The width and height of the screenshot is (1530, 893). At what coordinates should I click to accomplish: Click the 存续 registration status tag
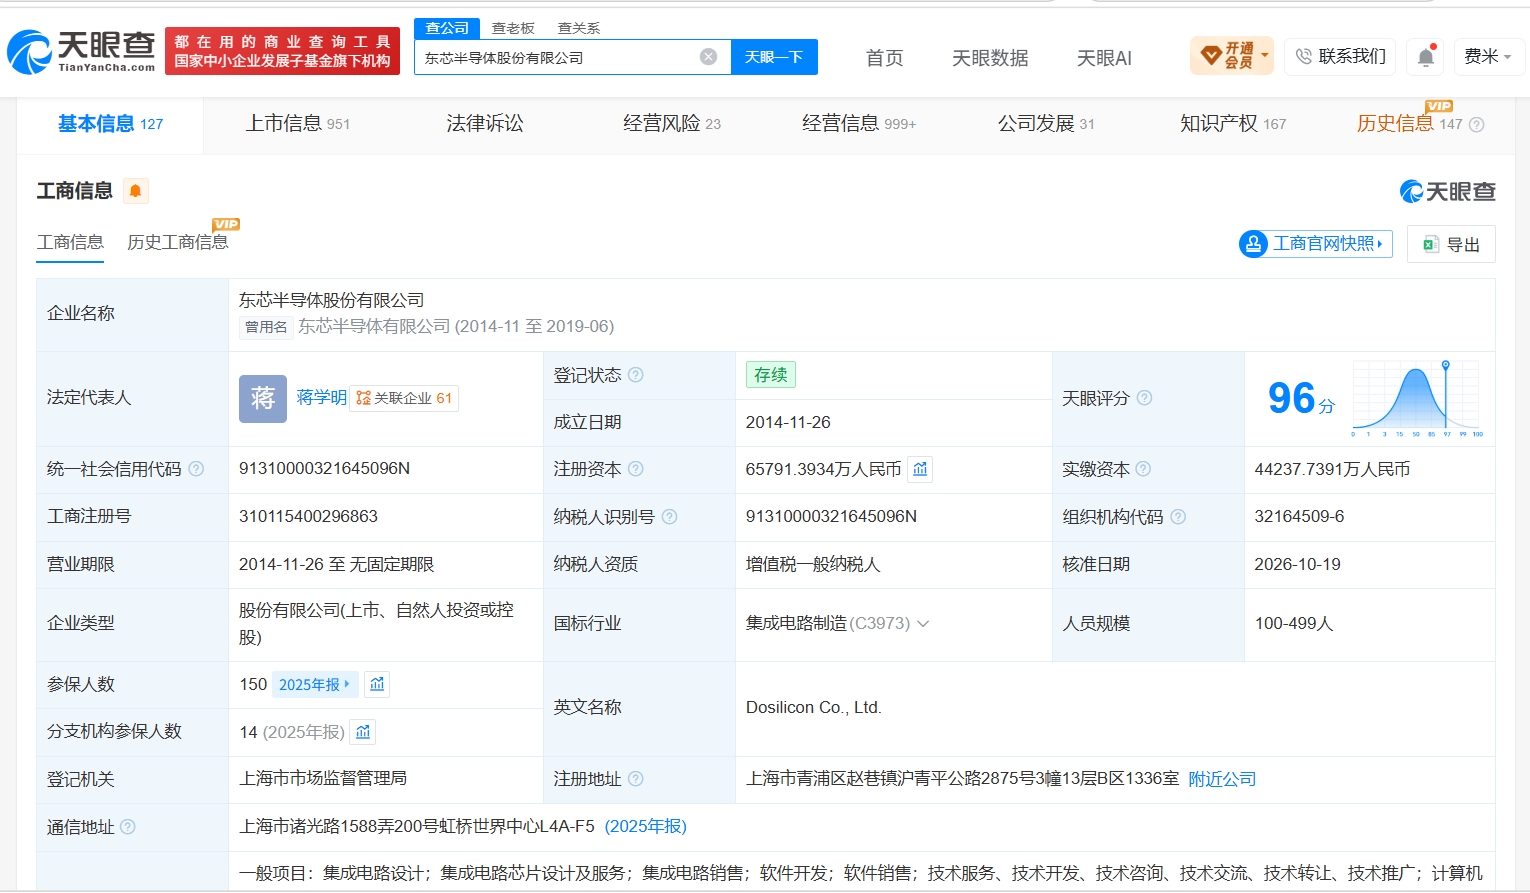tap(771, 375)
